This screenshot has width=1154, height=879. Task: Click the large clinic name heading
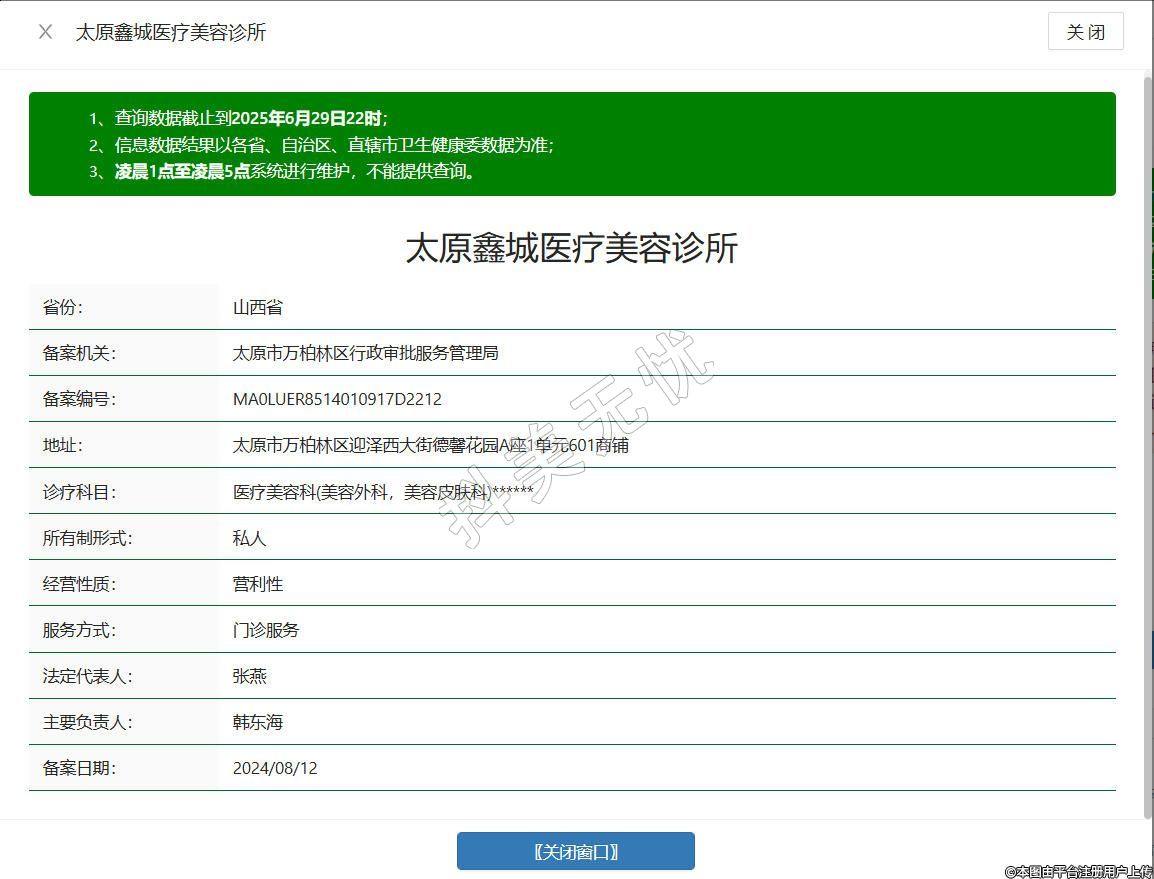571,248
